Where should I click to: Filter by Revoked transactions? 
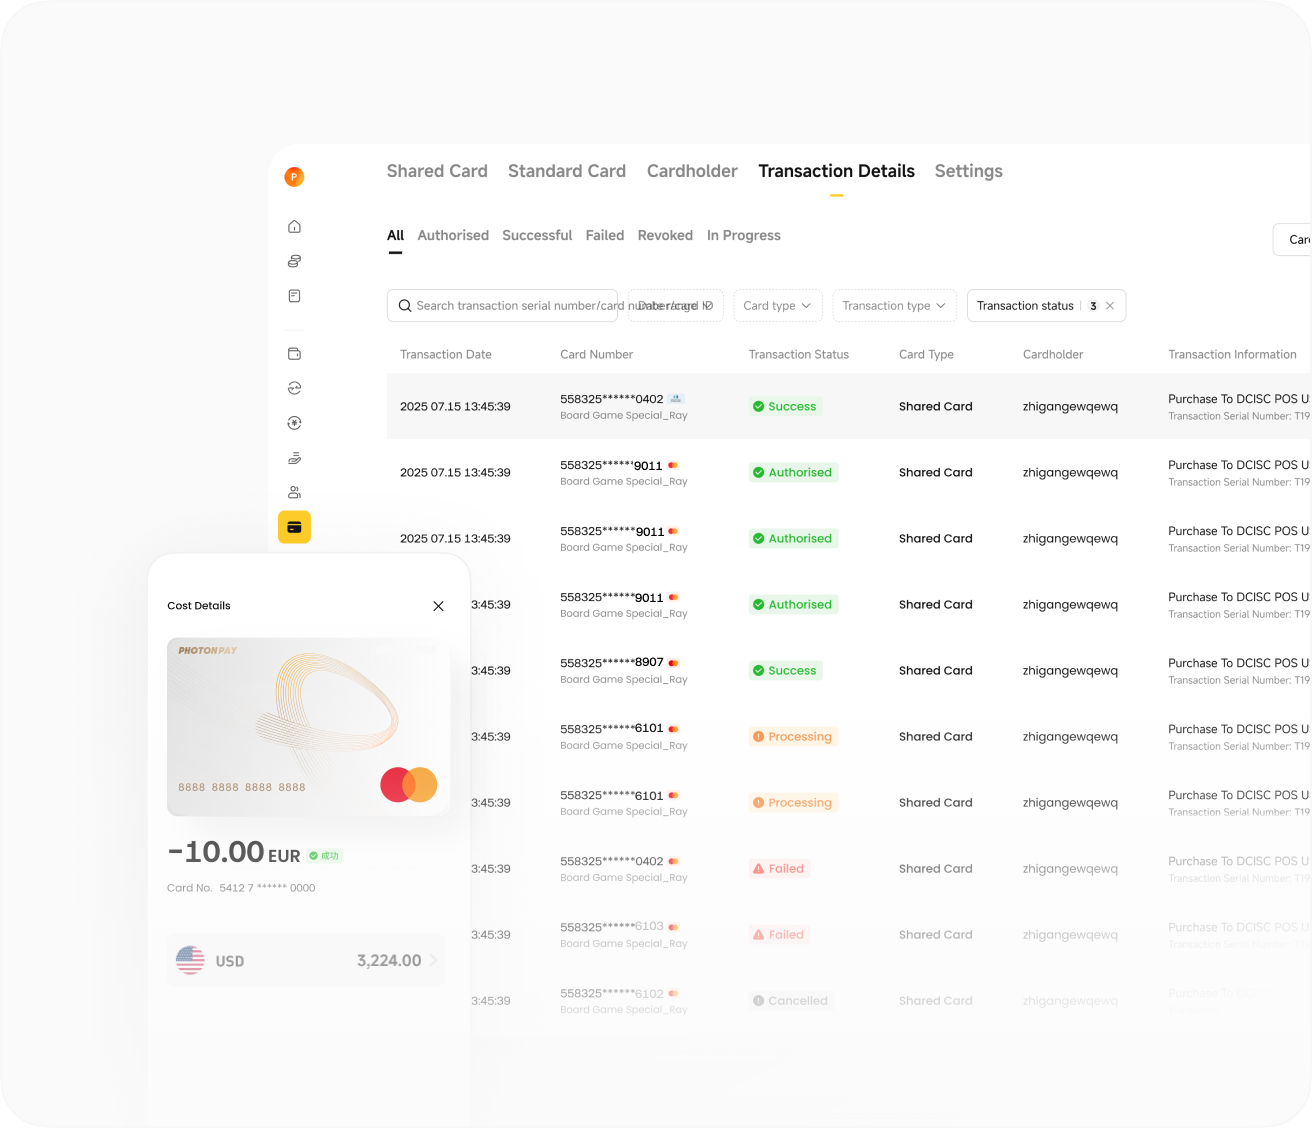click(x=665, y=235)
